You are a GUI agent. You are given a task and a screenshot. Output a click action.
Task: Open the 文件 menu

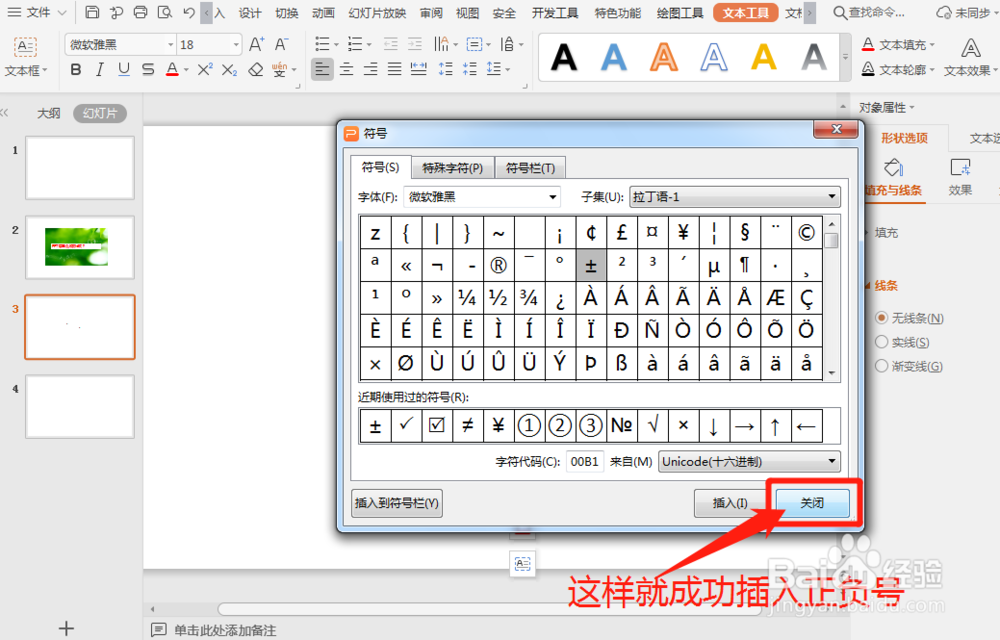[37, 13]
